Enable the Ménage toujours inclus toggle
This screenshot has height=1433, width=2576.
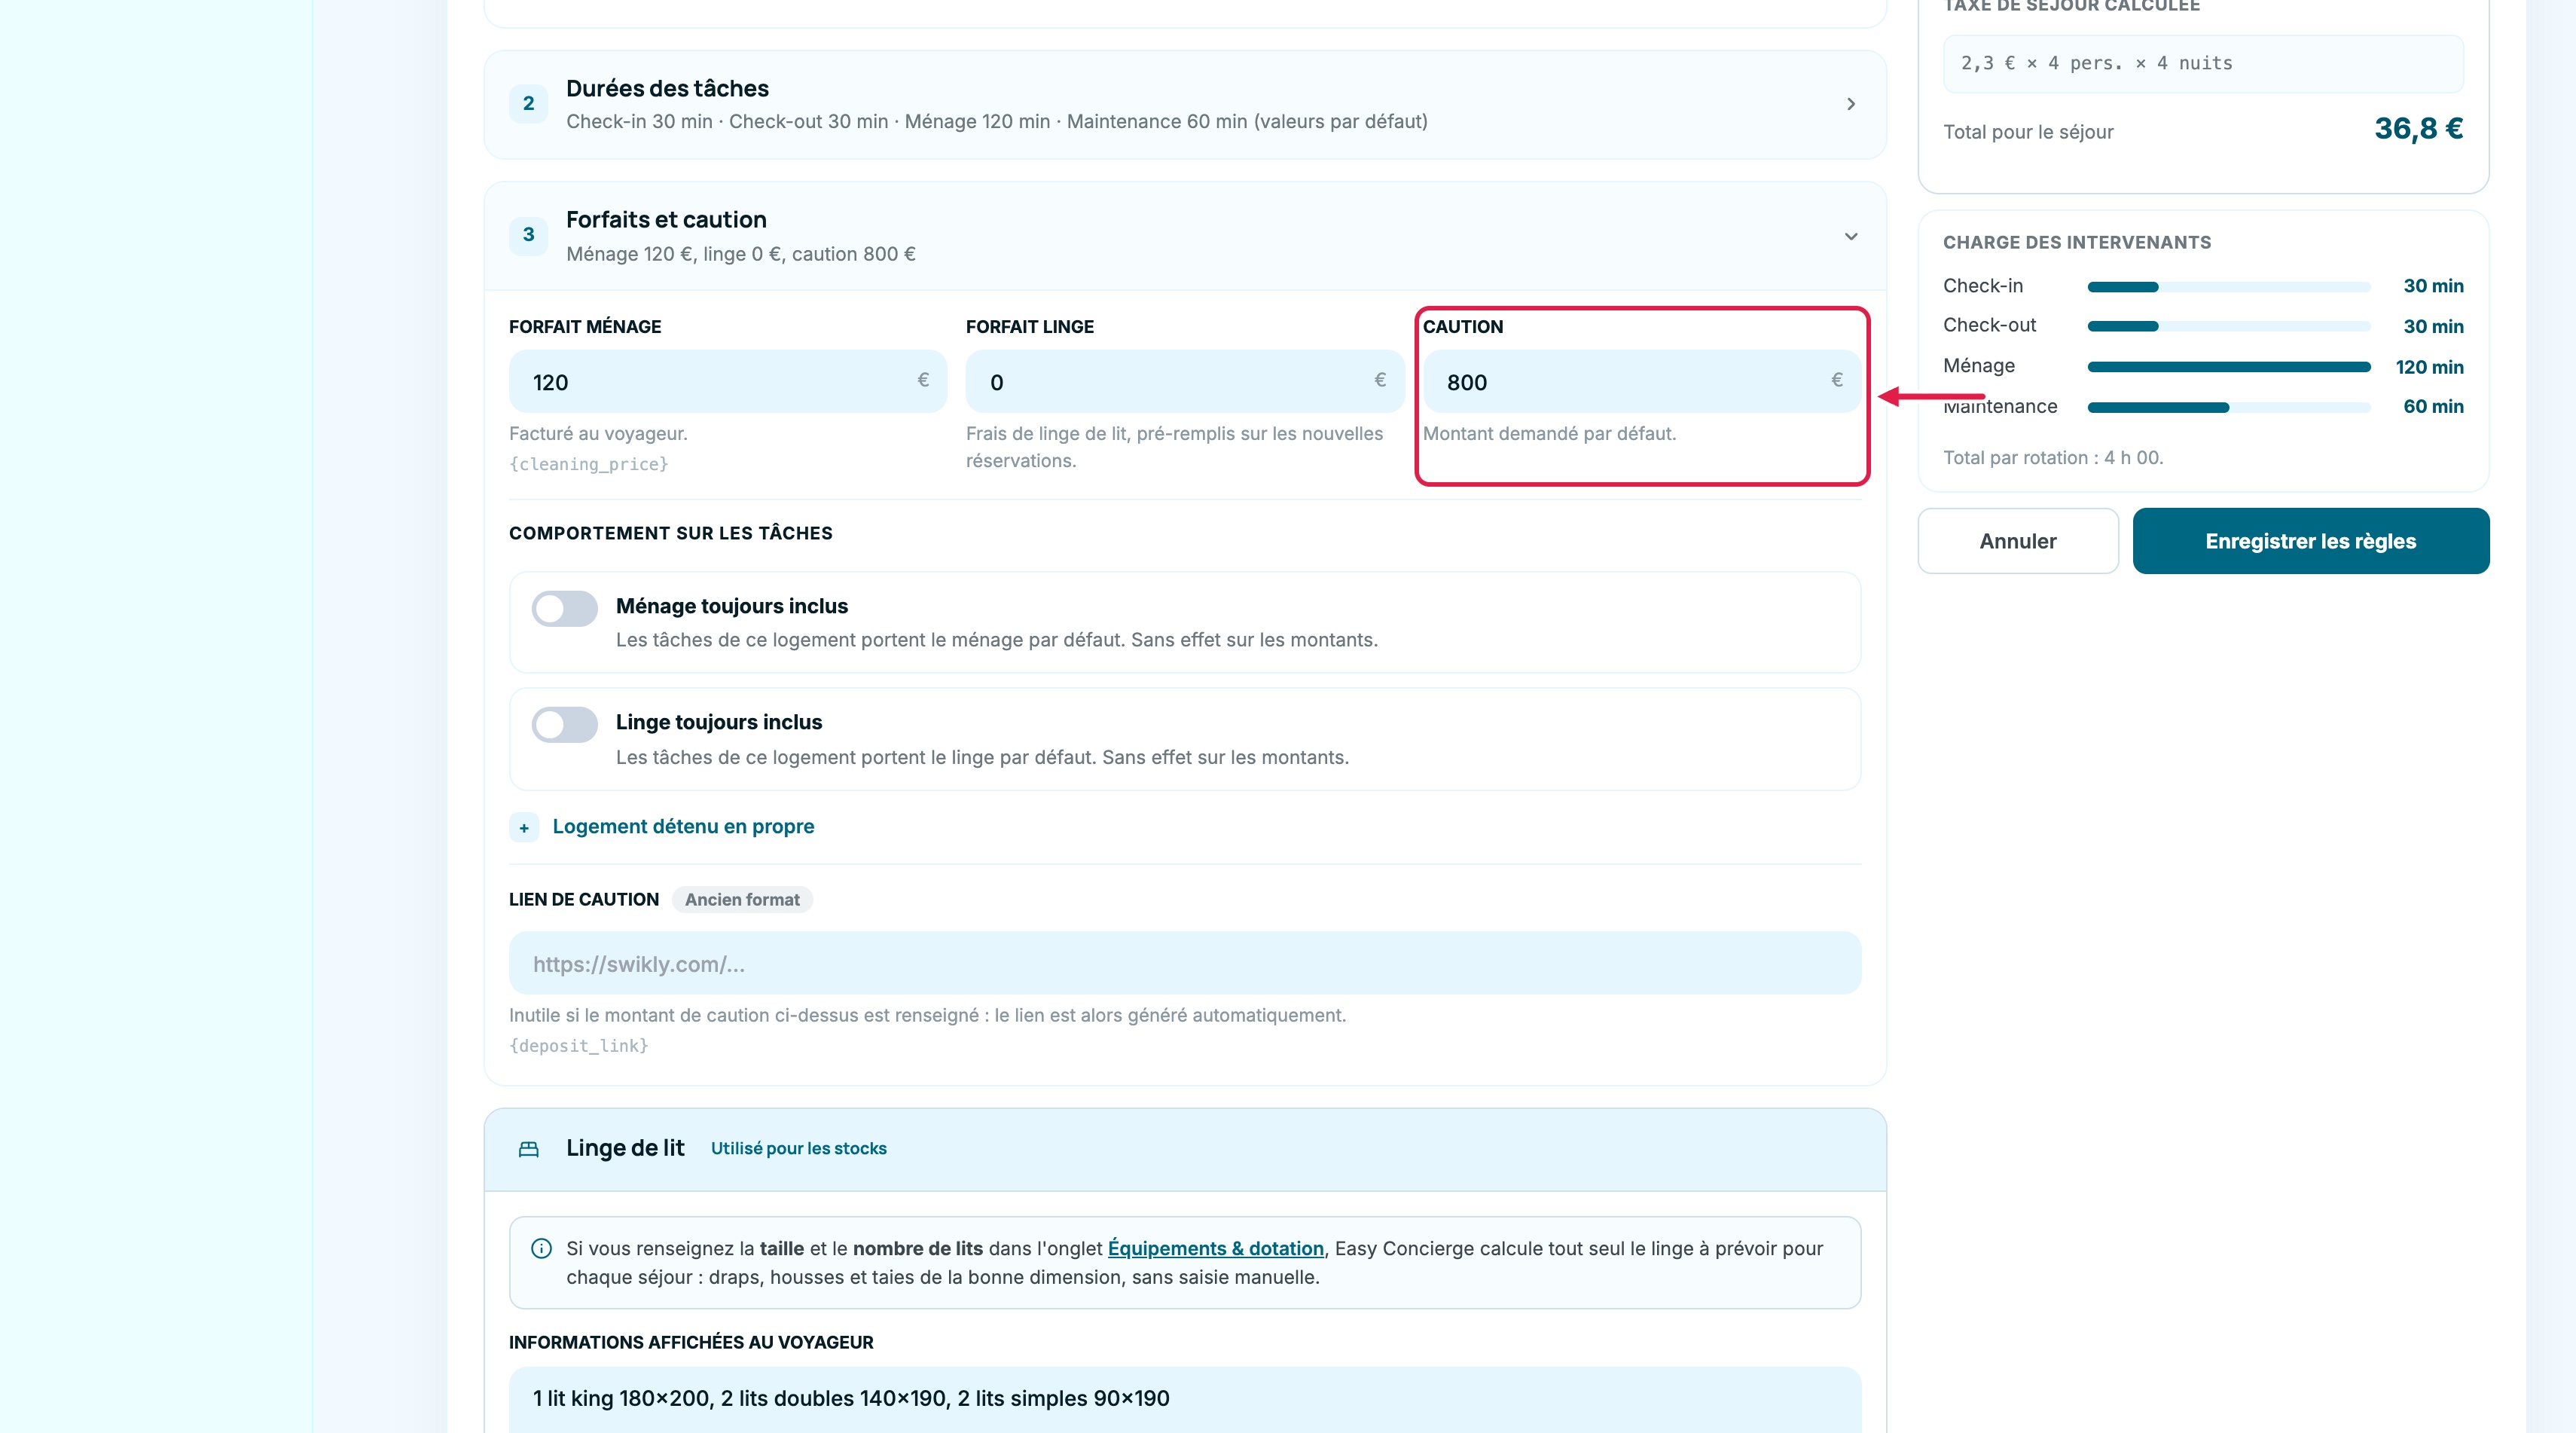pos(564,608)
